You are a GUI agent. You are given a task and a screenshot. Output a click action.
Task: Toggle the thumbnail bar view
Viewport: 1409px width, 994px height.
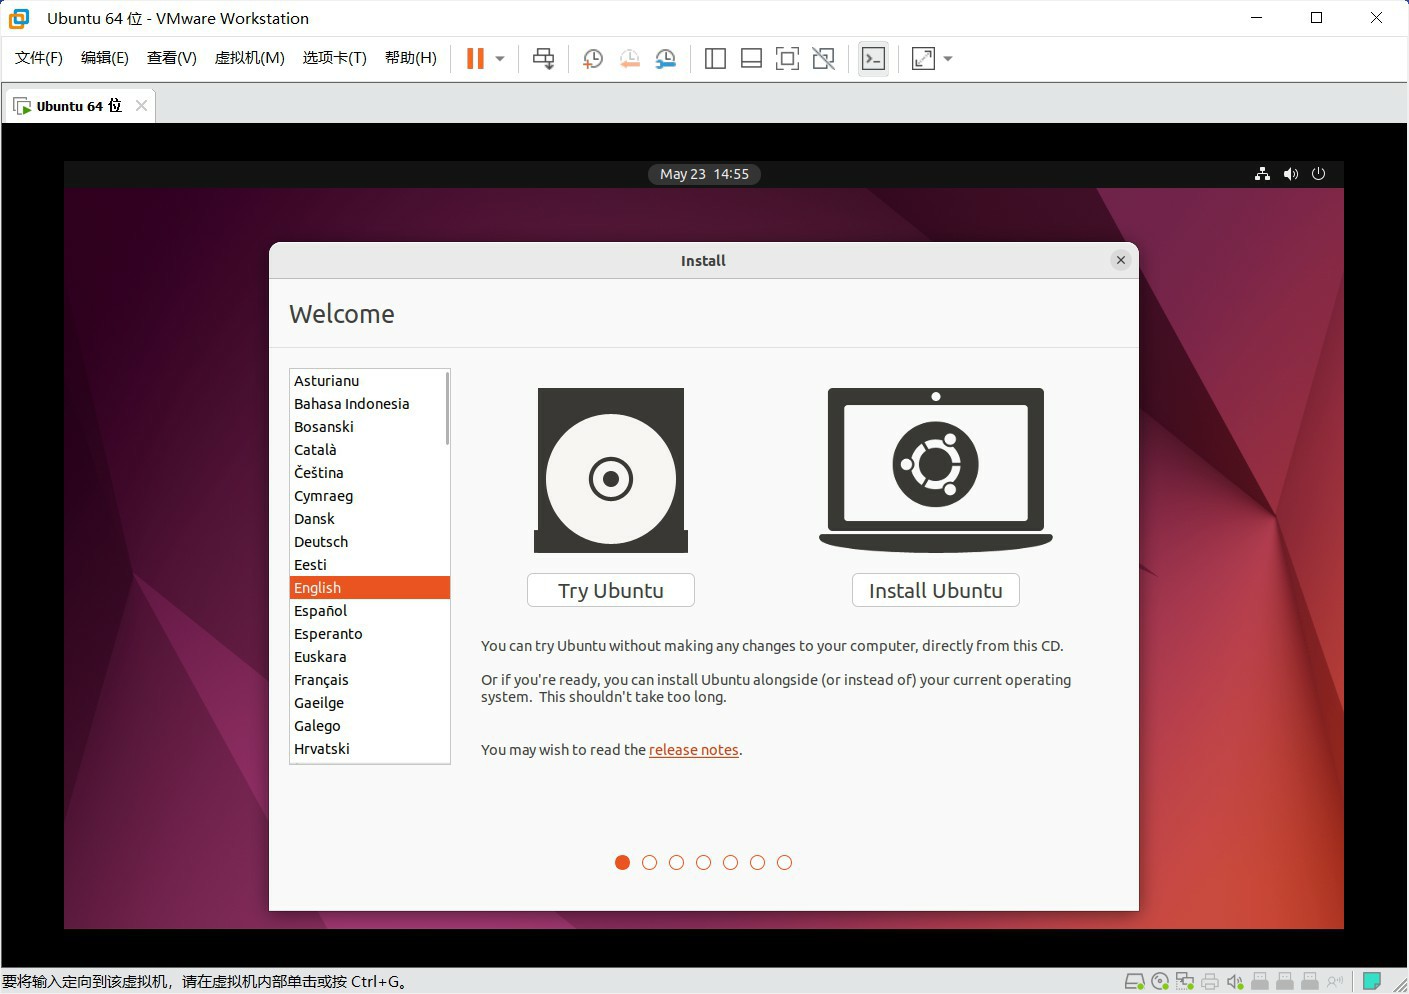[751, 59]
